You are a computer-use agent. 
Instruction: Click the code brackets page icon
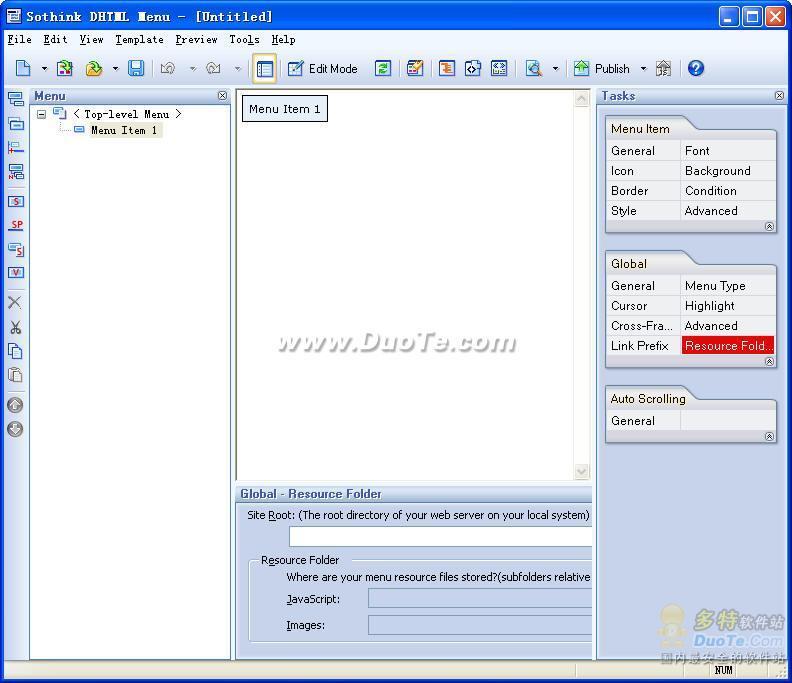473,68
